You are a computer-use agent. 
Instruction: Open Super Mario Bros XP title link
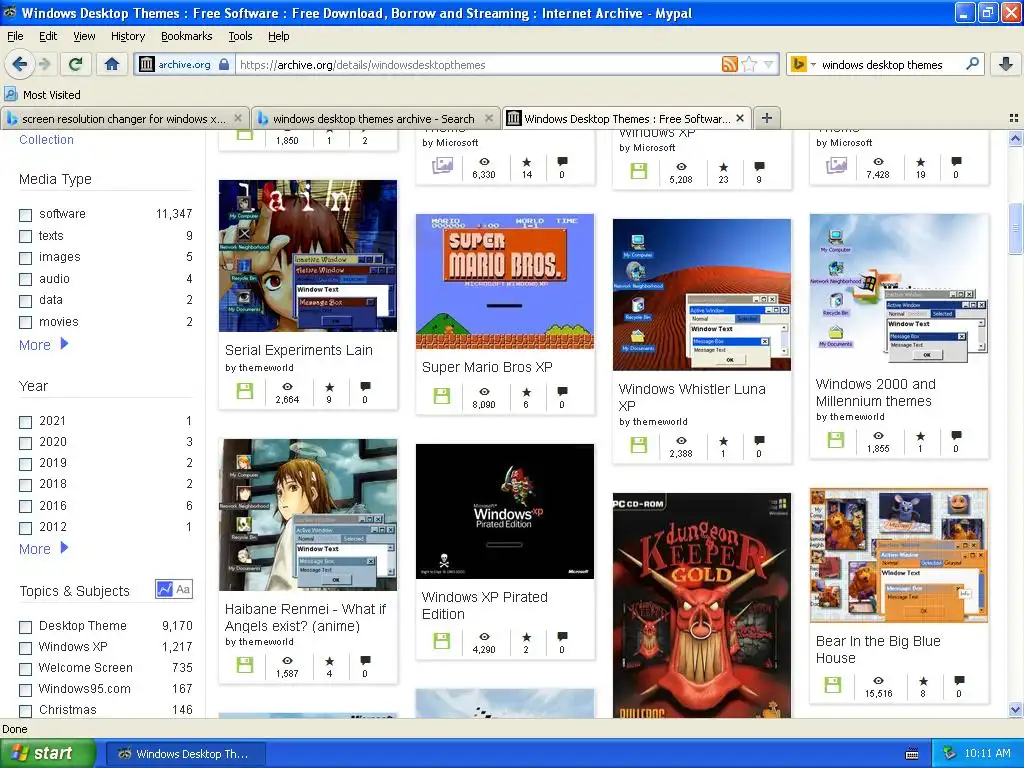487,367
